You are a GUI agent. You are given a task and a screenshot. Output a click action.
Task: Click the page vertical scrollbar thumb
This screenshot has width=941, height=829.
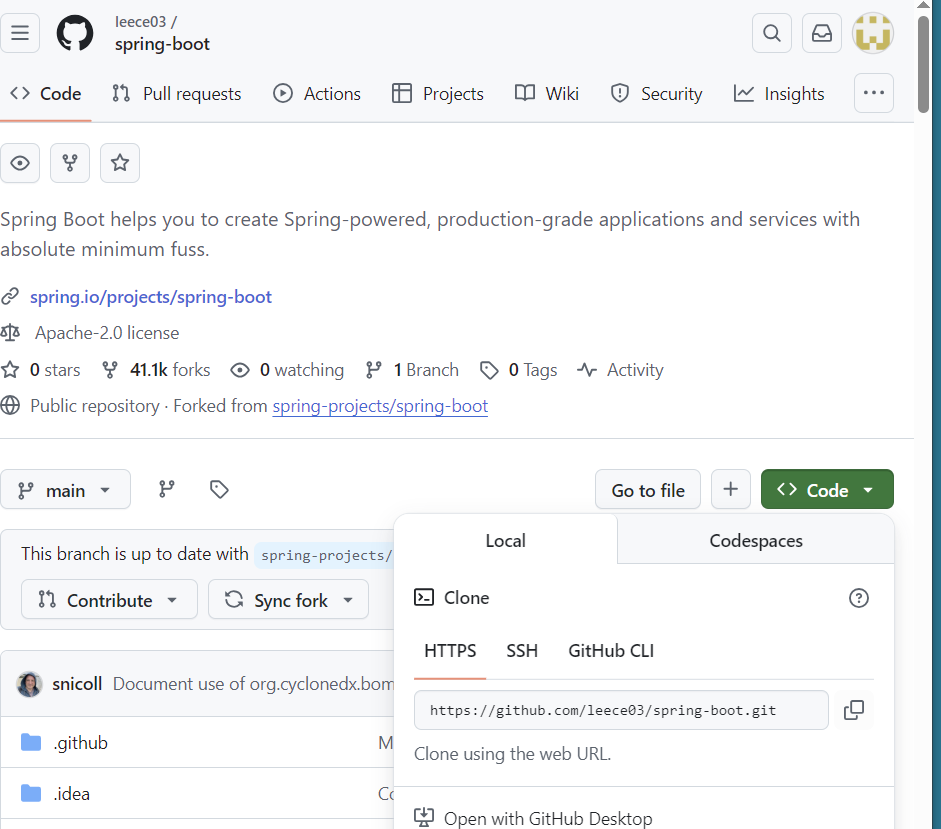coord(923,63)
